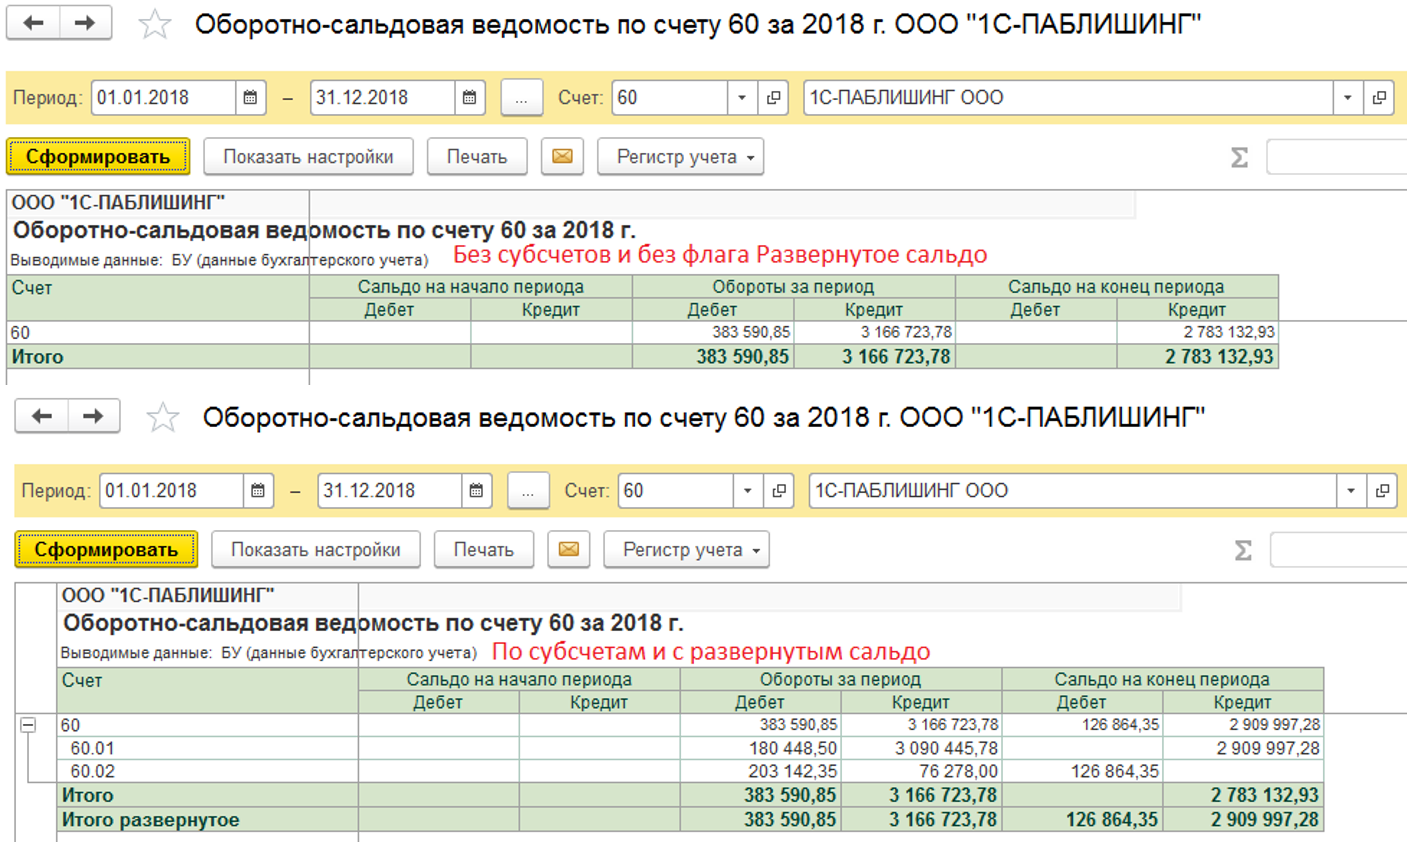Screen dimensions: 1407x842
Task: Click the sum sigma icon in lower report
Action: [x=1243, y=550]
